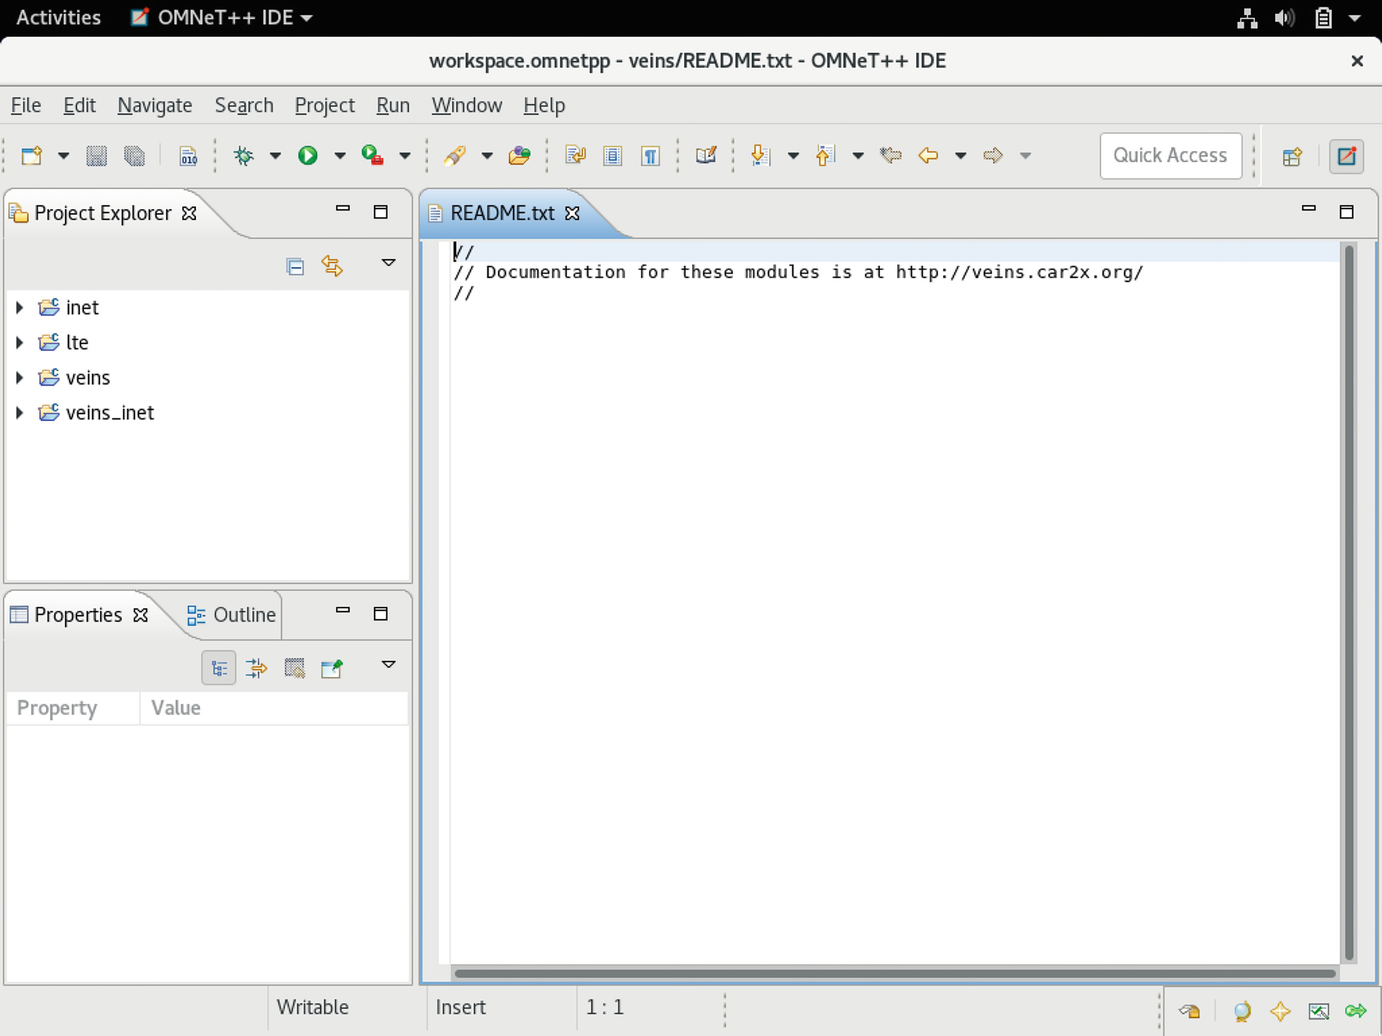The height and width of the screenshot is (1036, 1382).
Task: Open the Run menu
Action: [x=393, y=105]
